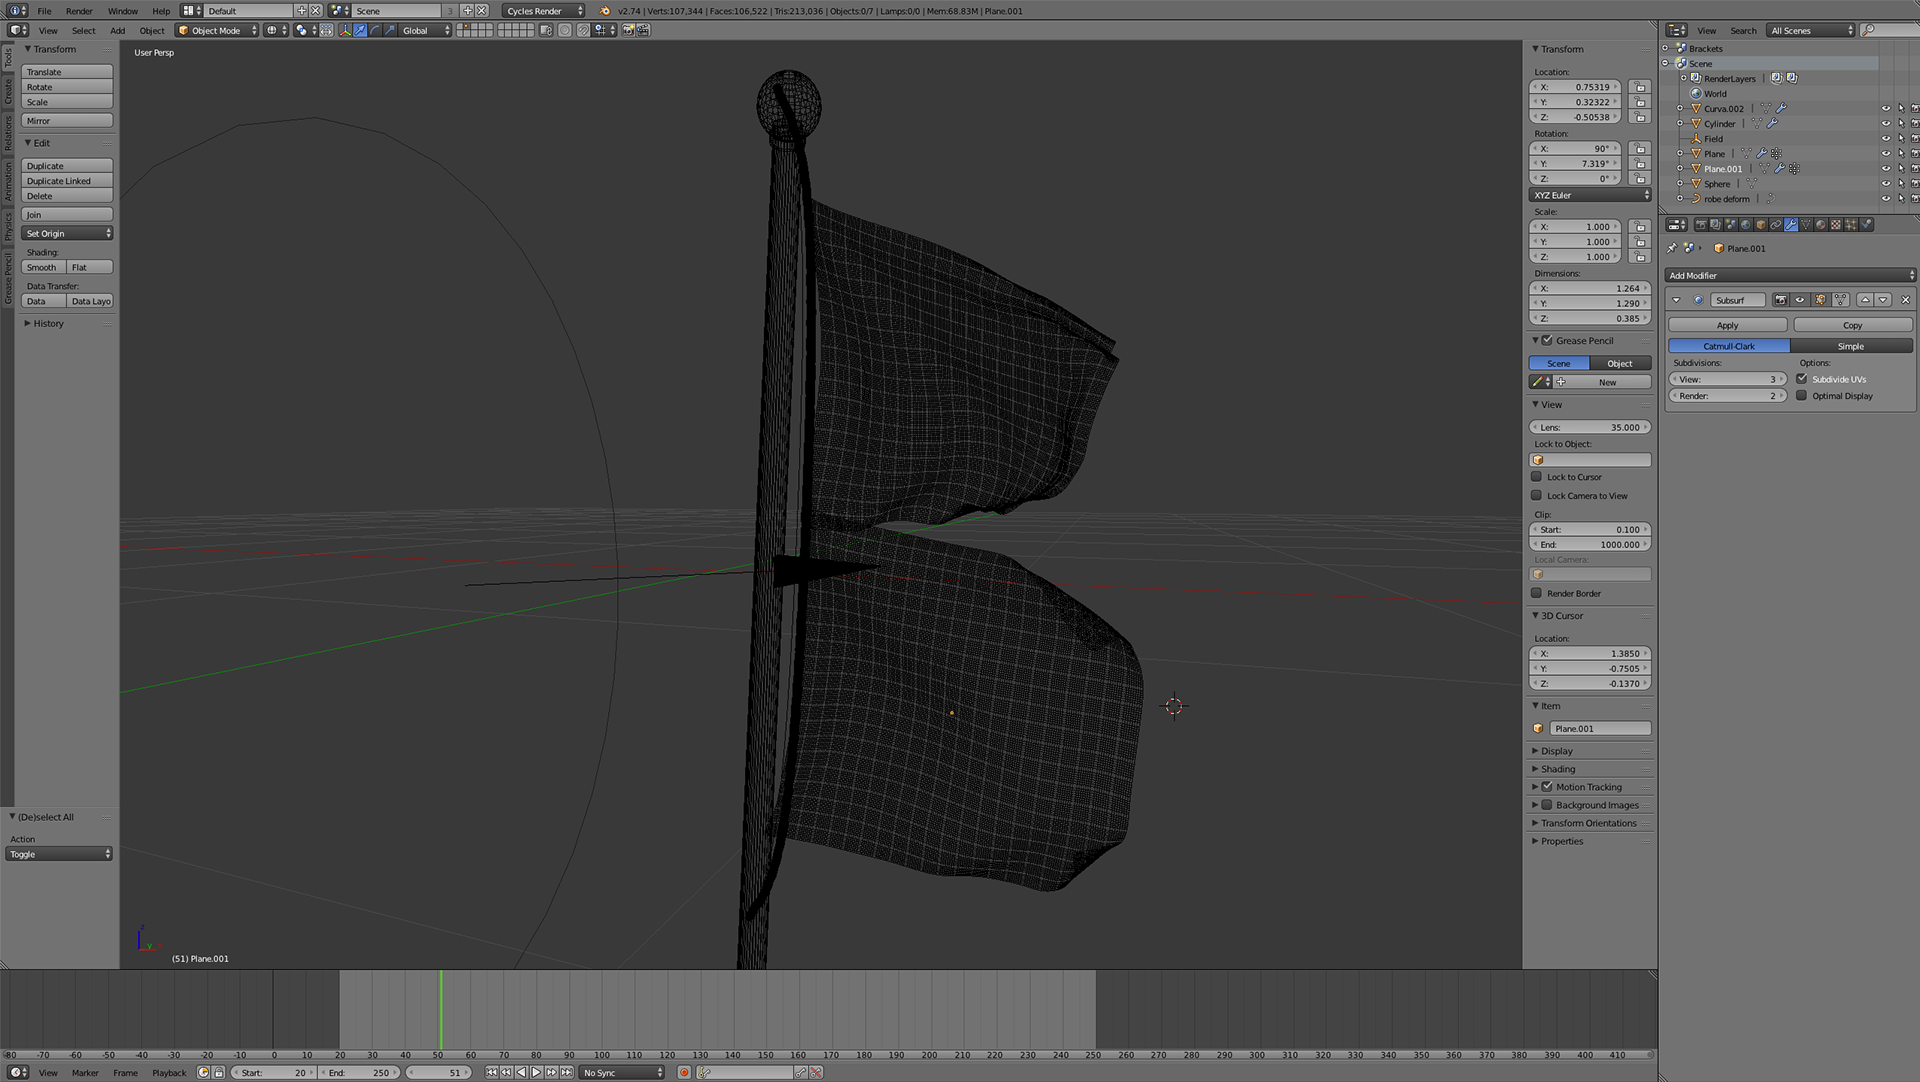Move Subsurf modifier up in stack
Screen dimensions: 1920x1082
pos(1865,300)
